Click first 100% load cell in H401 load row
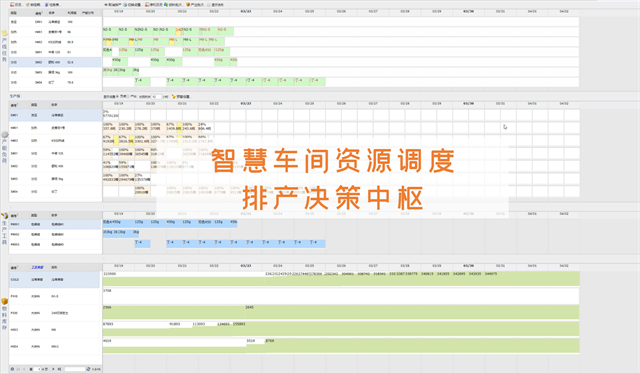This screenshot has height=374, width=640. [x=111, y=127]
